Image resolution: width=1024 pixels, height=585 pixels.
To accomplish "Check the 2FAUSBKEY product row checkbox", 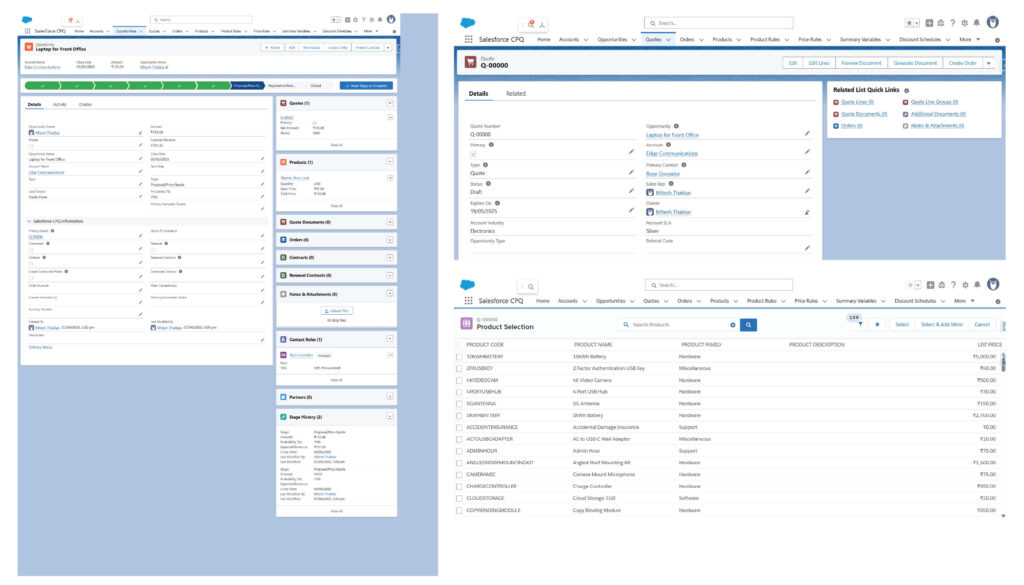I will point(459,369).
